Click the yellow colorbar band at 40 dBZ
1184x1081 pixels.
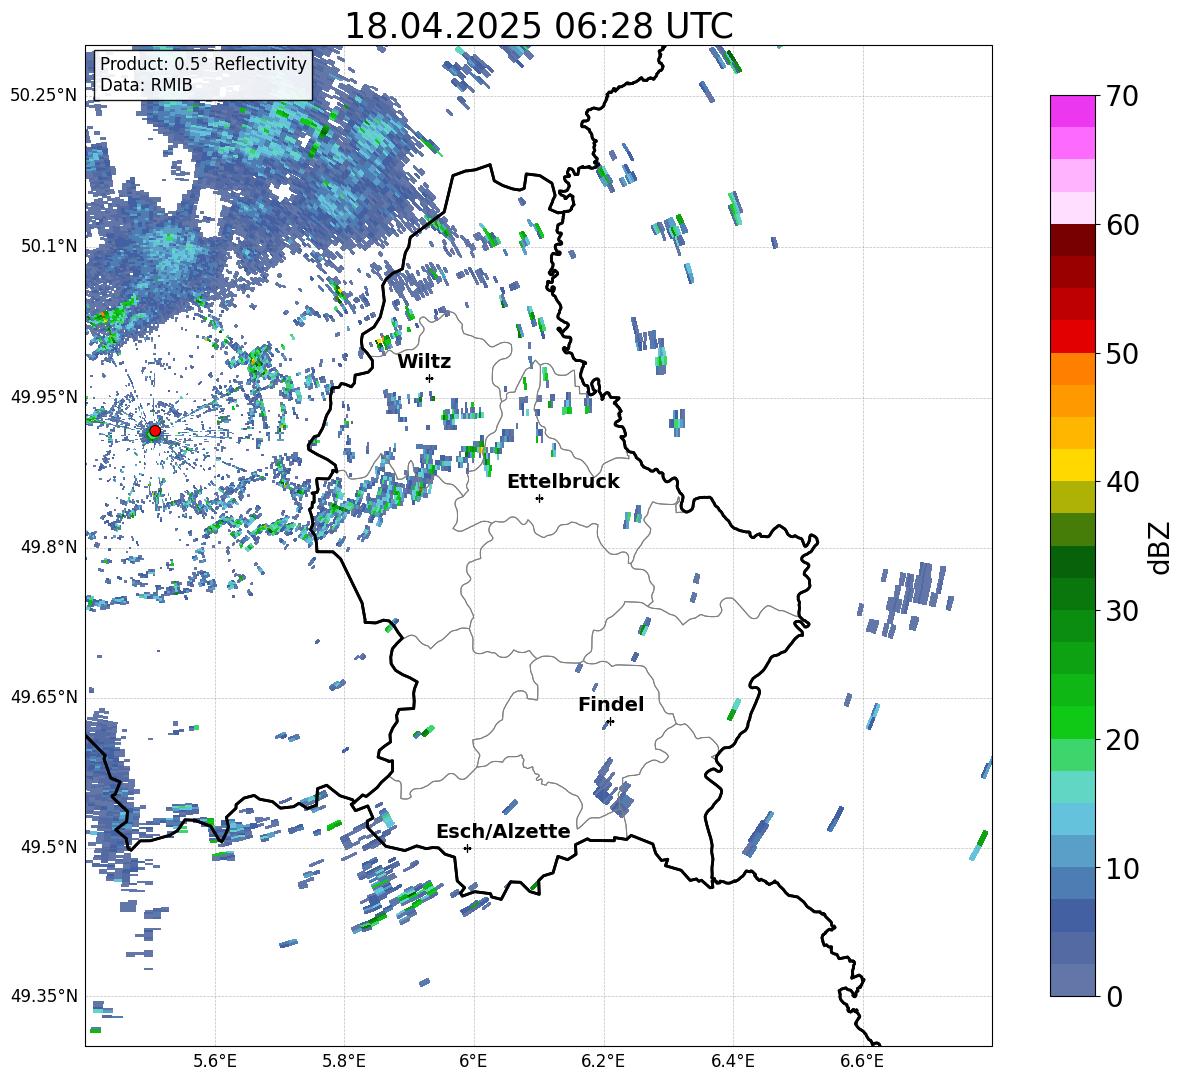[1072, 465]
